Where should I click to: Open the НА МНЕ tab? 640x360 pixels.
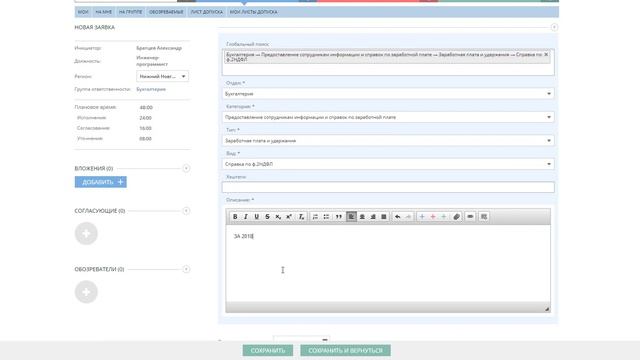104,12
